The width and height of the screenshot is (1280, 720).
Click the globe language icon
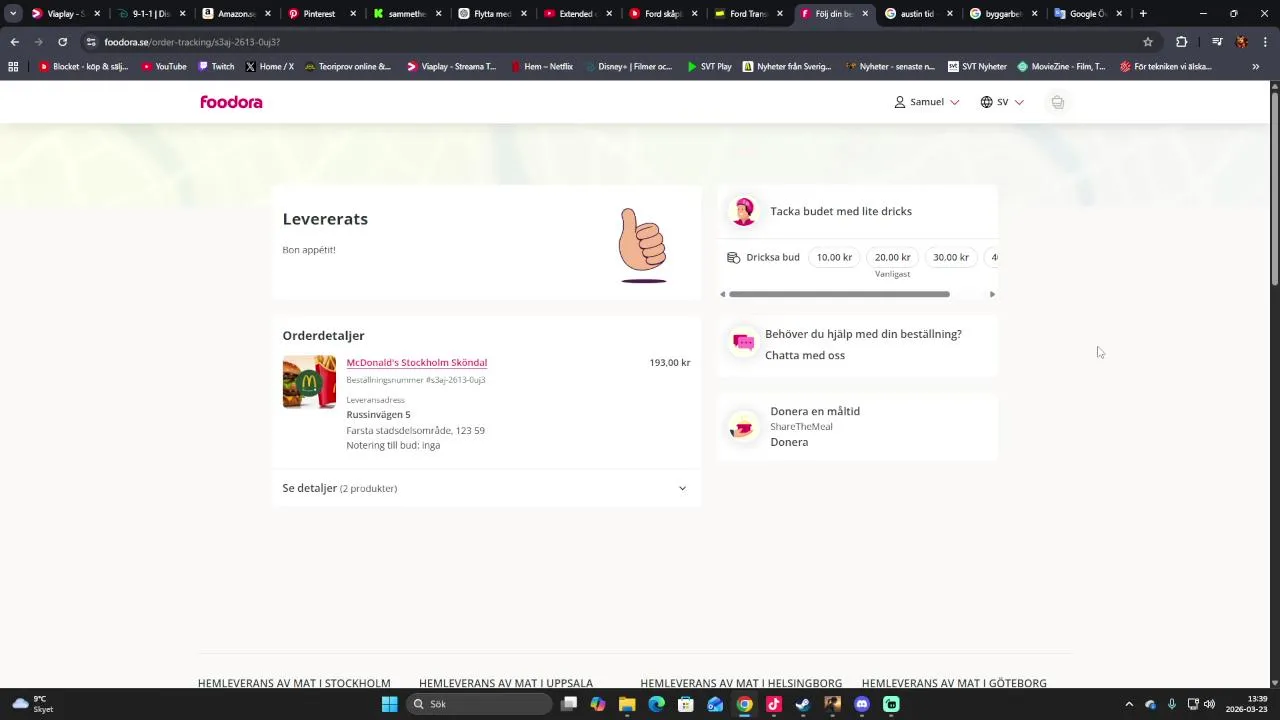point(986,102)
